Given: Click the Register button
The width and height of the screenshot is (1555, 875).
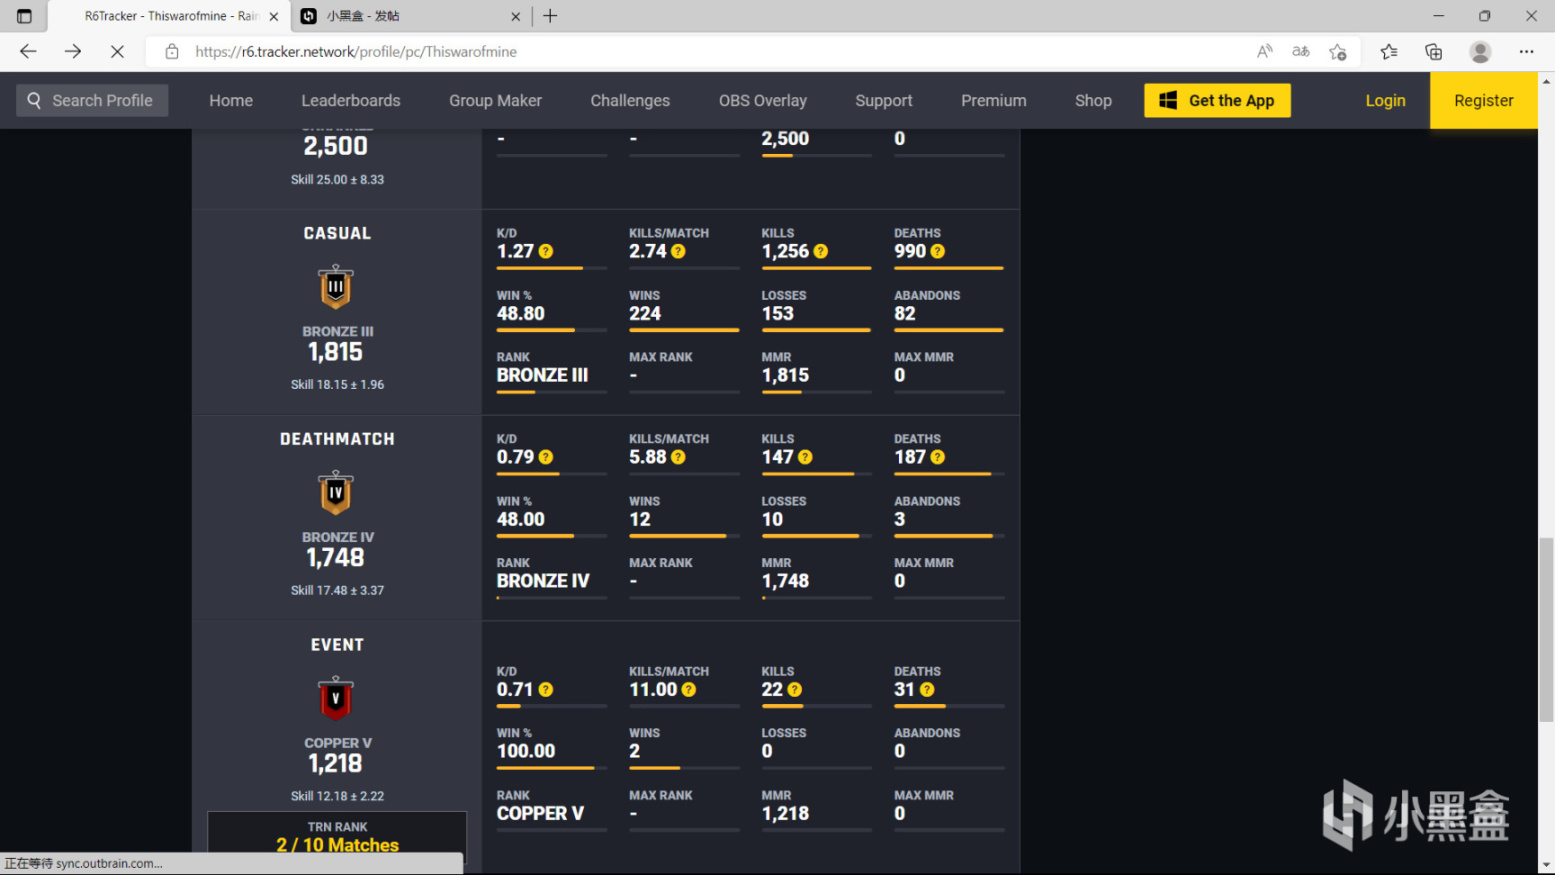Looking at the screenshot, I should coord(1483,100).
